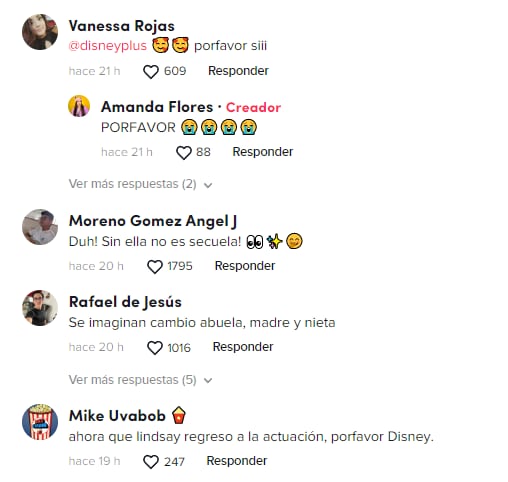Like Rafael de Jesús's comment
This screenshot has height=482, width=508.
click(x=155, y=348)
